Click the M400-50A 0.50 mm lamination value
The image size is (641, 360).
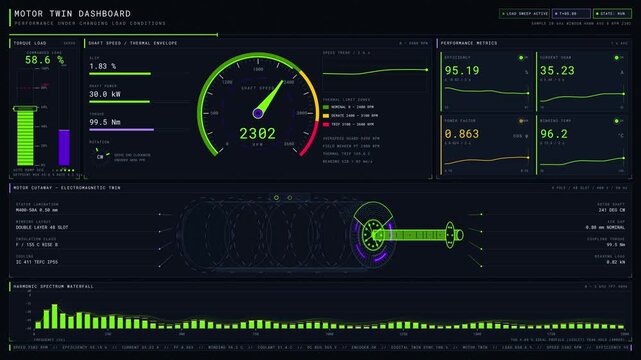pos(37,210)
